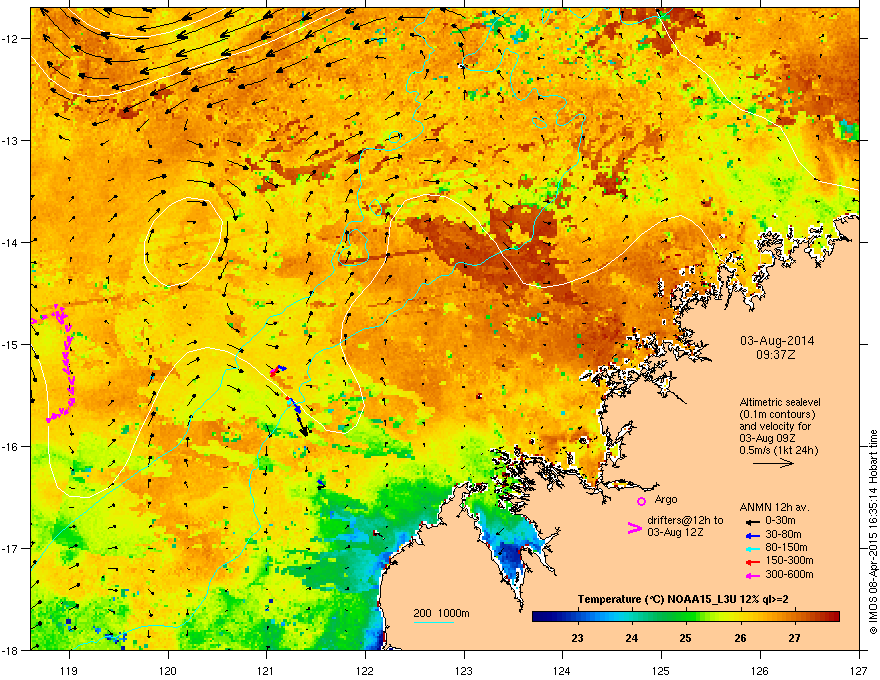Viewport: 880px width, 680px height.
Task: Click the longitude axis label 122
Action: tap(365, 670)
